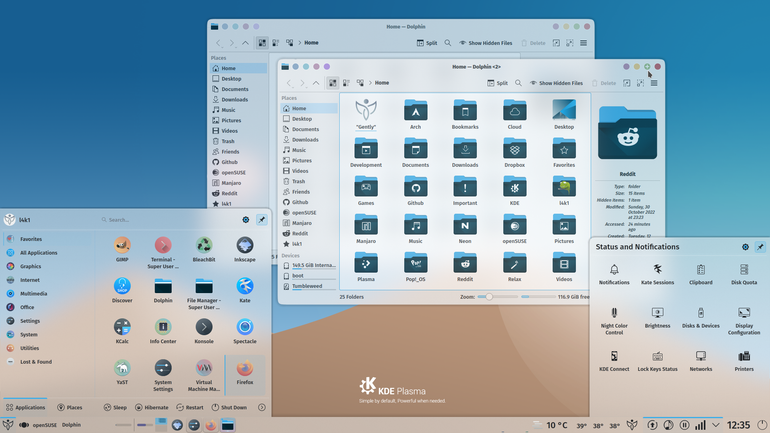The height and width of the screenshot is (433, 770).
Task: Toggle Show Hidden Files in Dolphin <2>
Action: pyautogui.click(x=556, y=83)
